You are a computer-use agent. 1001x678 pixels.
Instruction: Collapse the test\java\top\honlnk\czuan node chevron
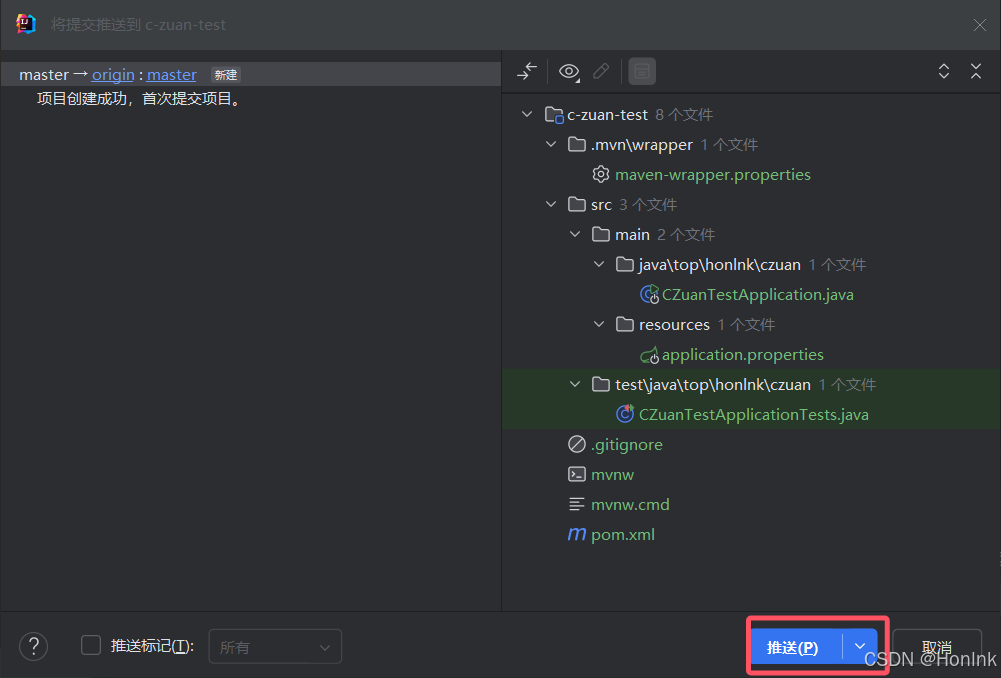coord(575,385)
